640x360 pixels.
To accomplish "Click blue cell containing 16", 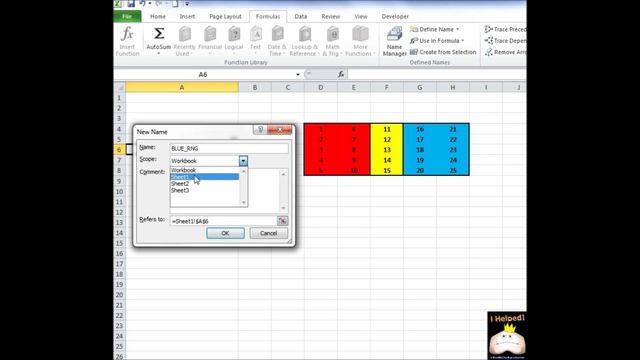I will 420,129.
